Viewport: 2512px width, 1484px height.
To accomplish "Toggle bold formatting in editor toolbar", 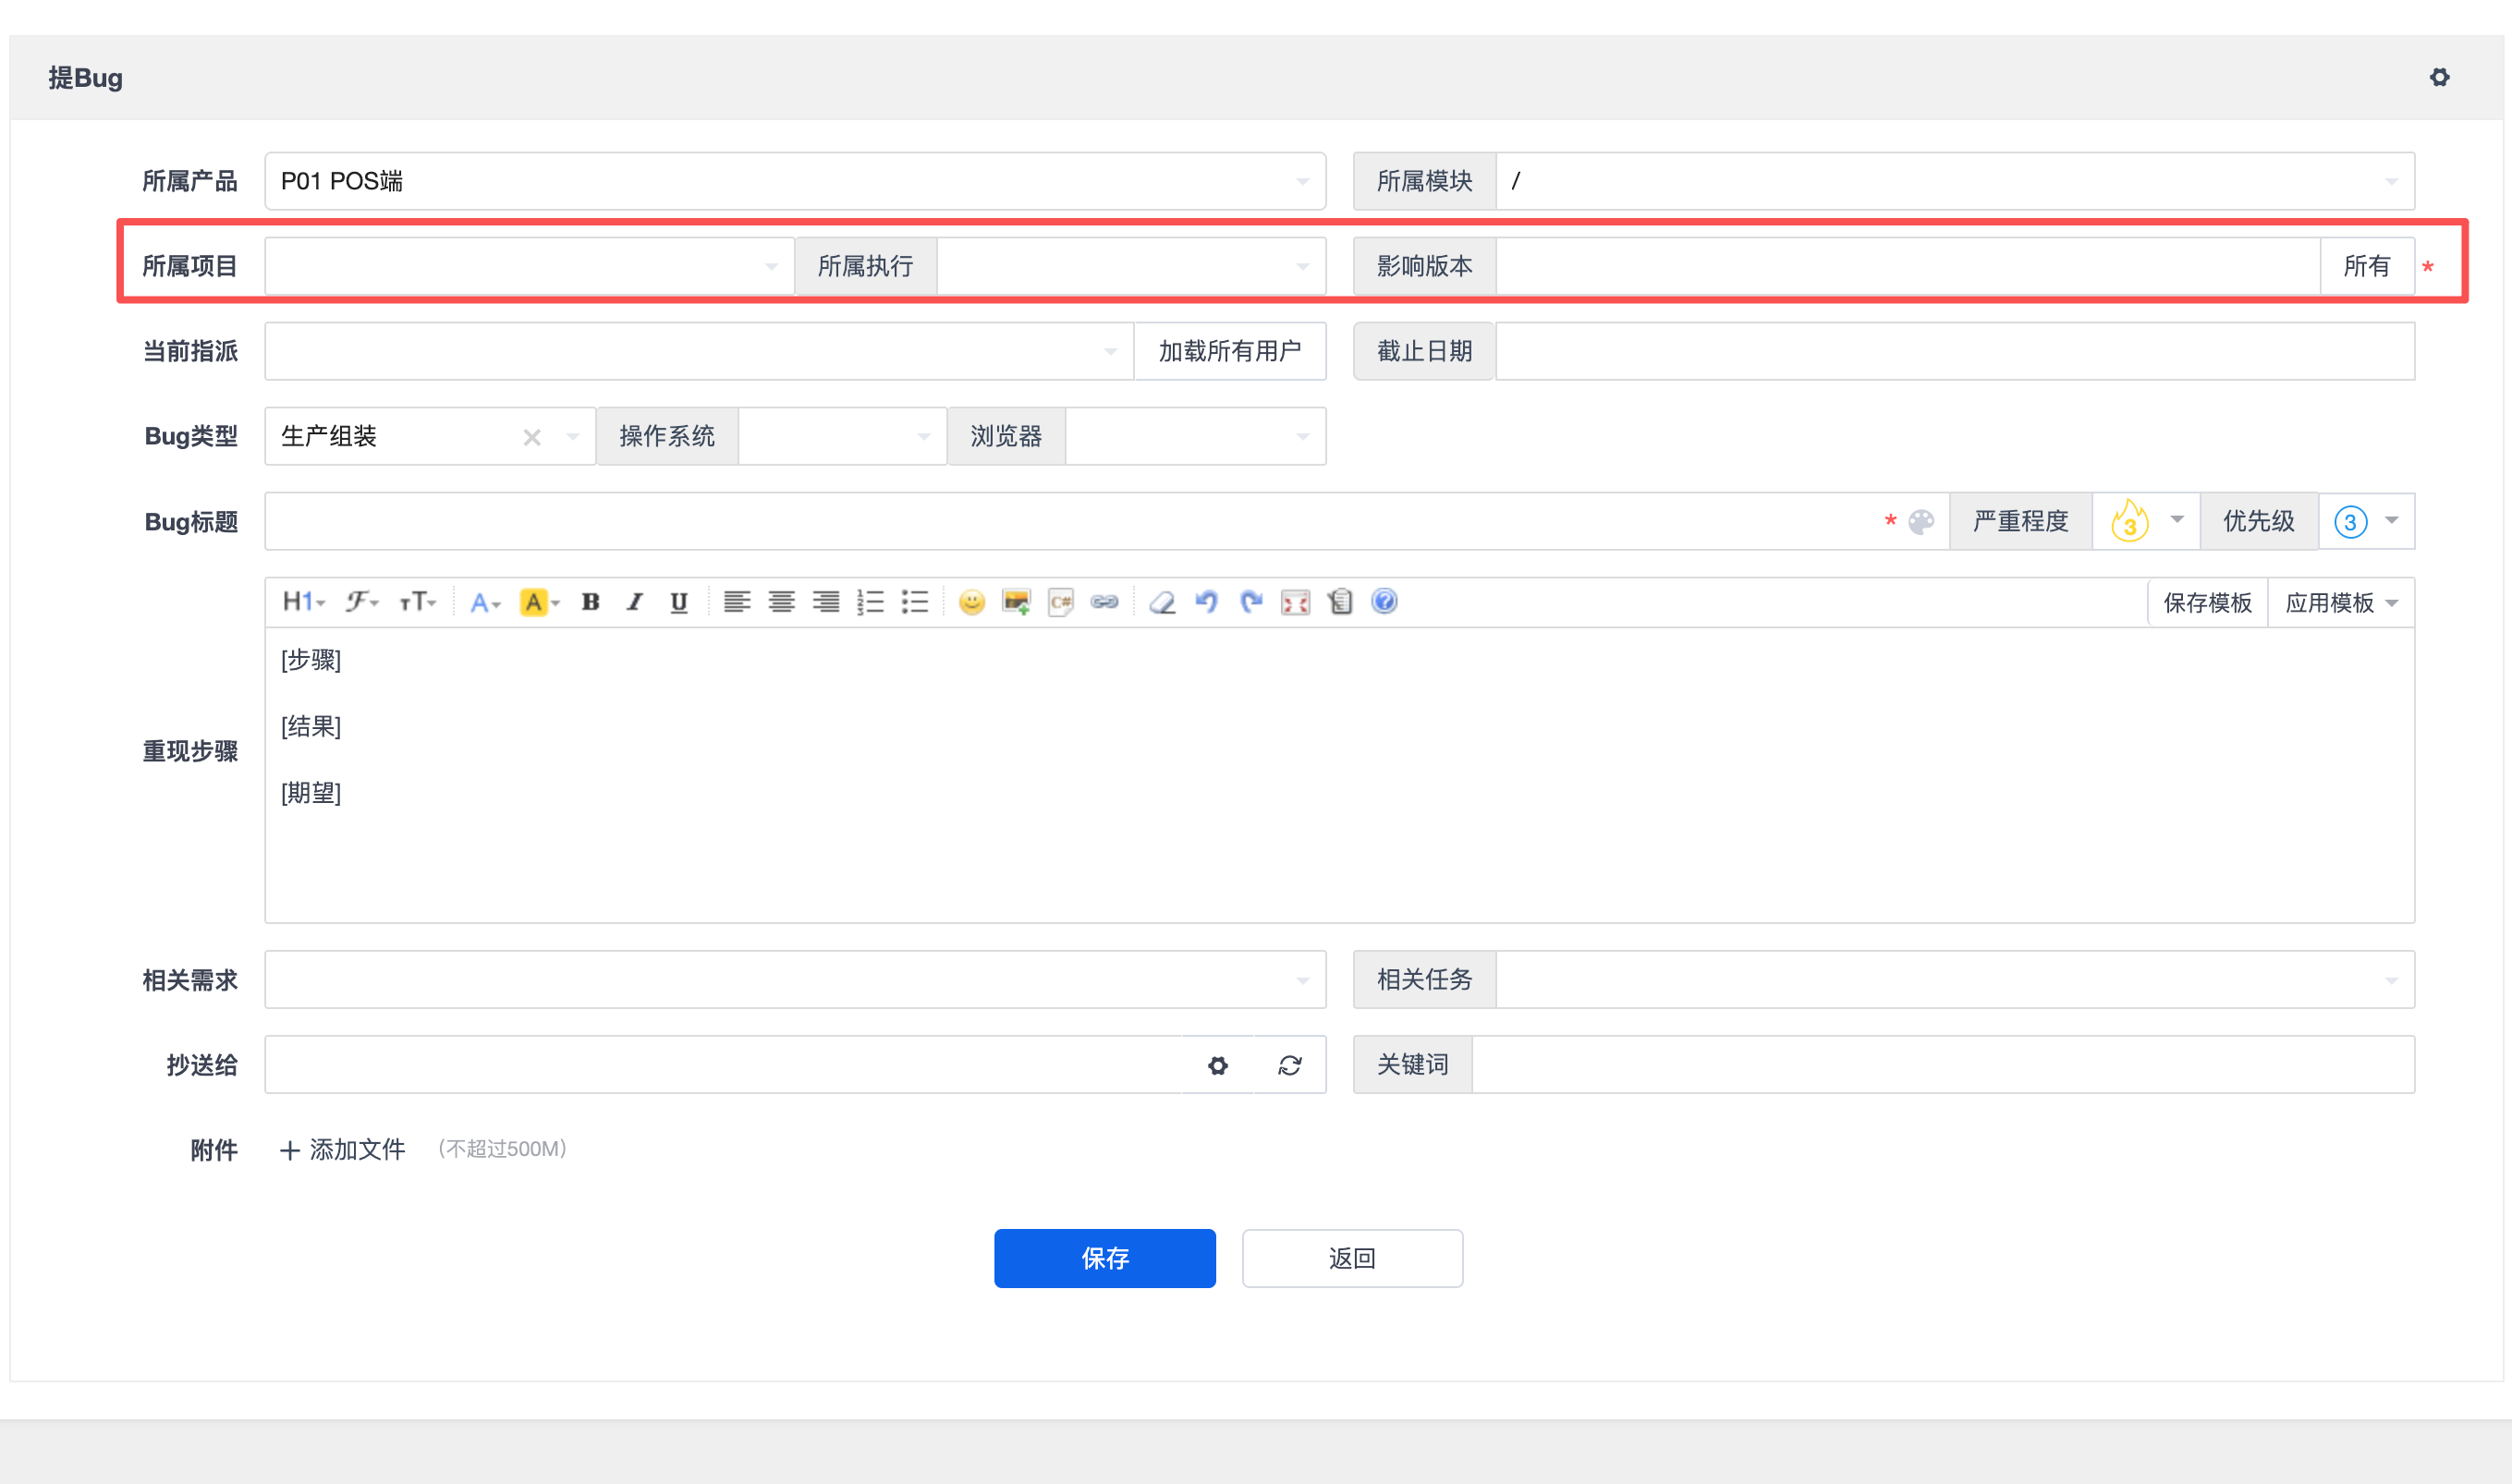I will pyautogui.click(x=590, y=602).
